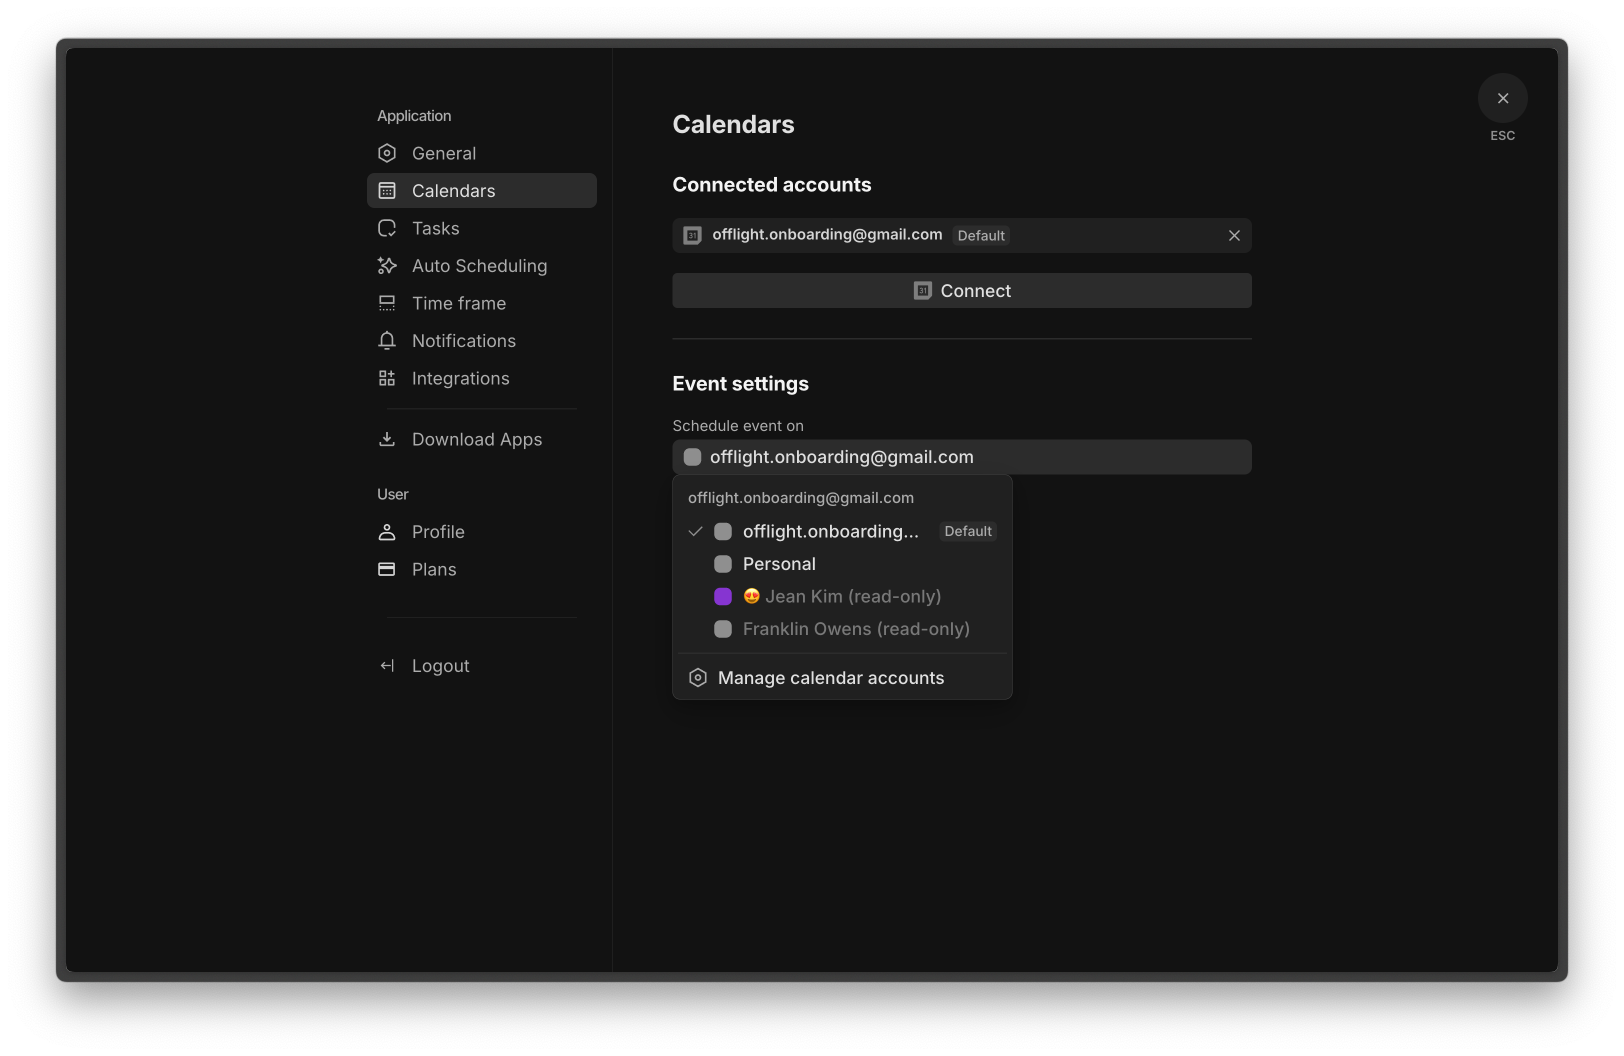Click the gray Franklin Owens color swatch
The width and height of the screenshot is (1624, 1056).
click(x=723, y=629)
